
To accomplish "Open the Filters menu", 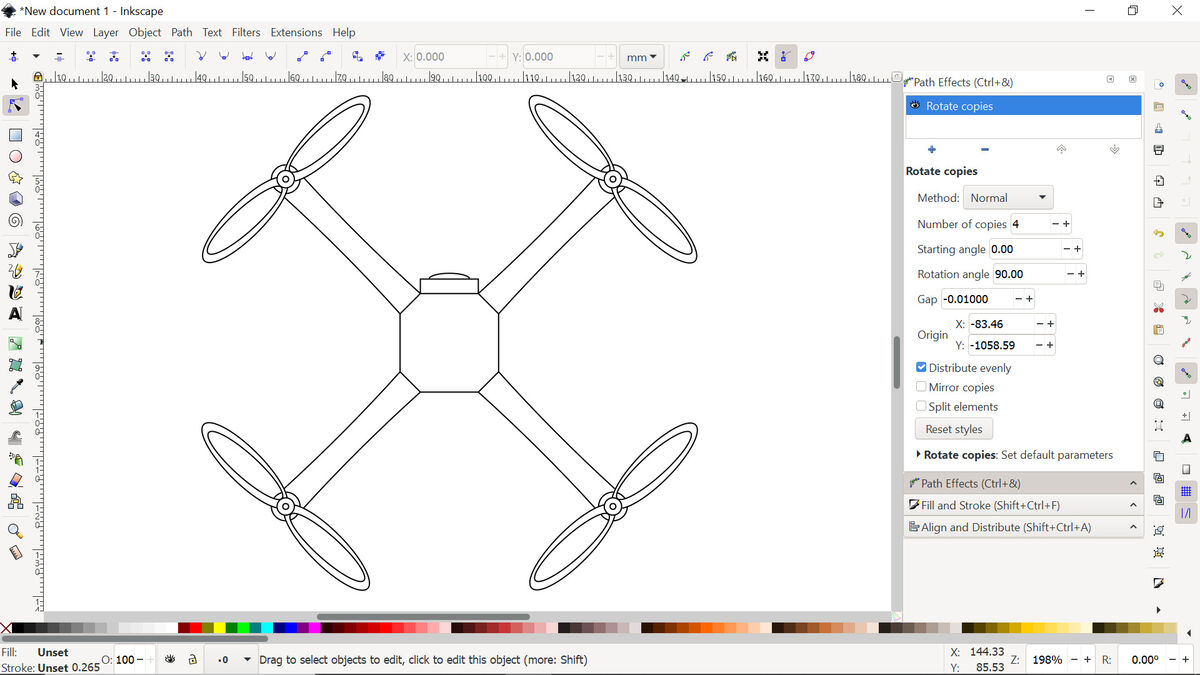I will [246, 32].
